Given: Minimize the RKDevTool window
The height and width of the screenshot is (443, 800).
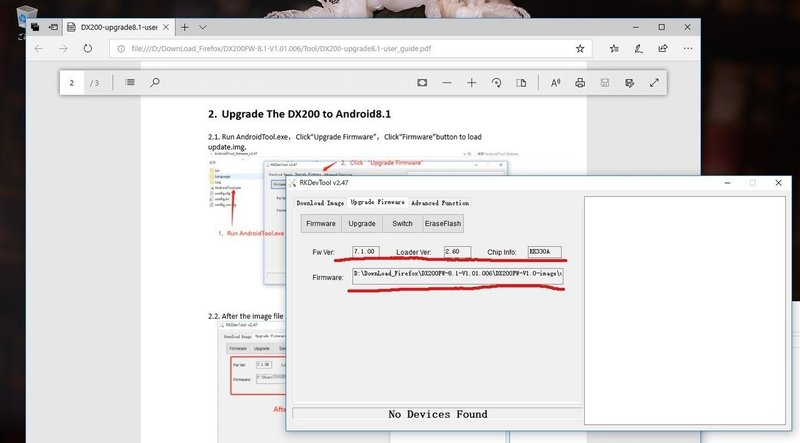Looking at the screenshot, I should point(727,183).
